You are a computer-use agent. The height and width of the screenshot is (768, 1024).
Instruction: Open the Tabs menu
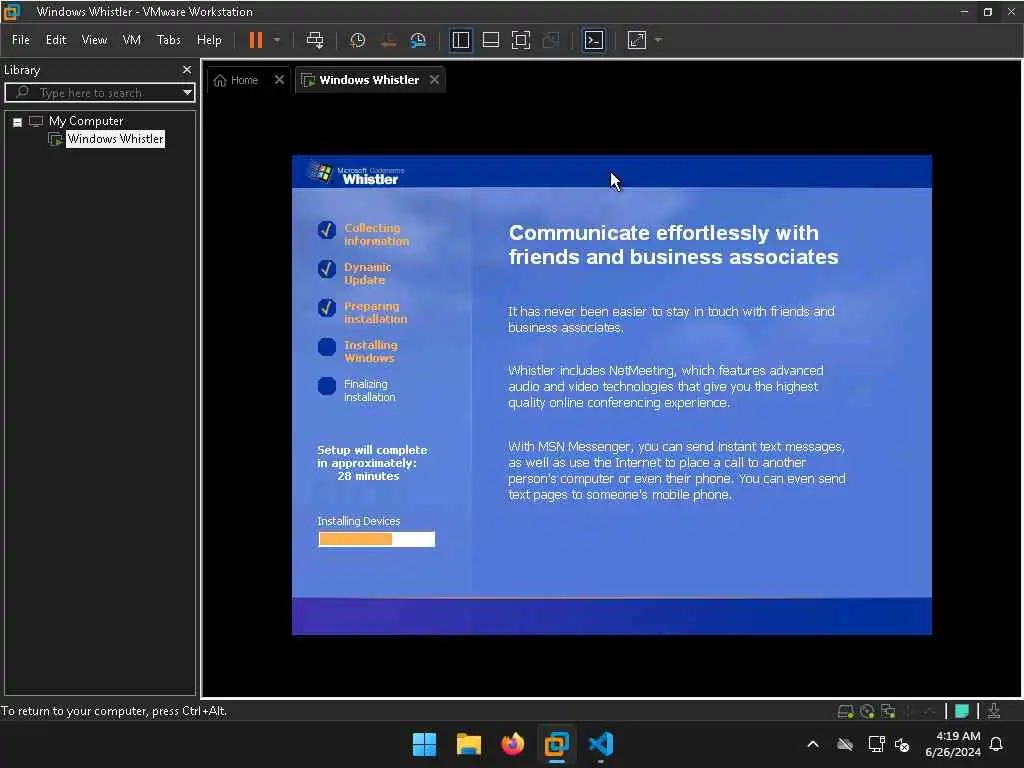click(168, 40)
